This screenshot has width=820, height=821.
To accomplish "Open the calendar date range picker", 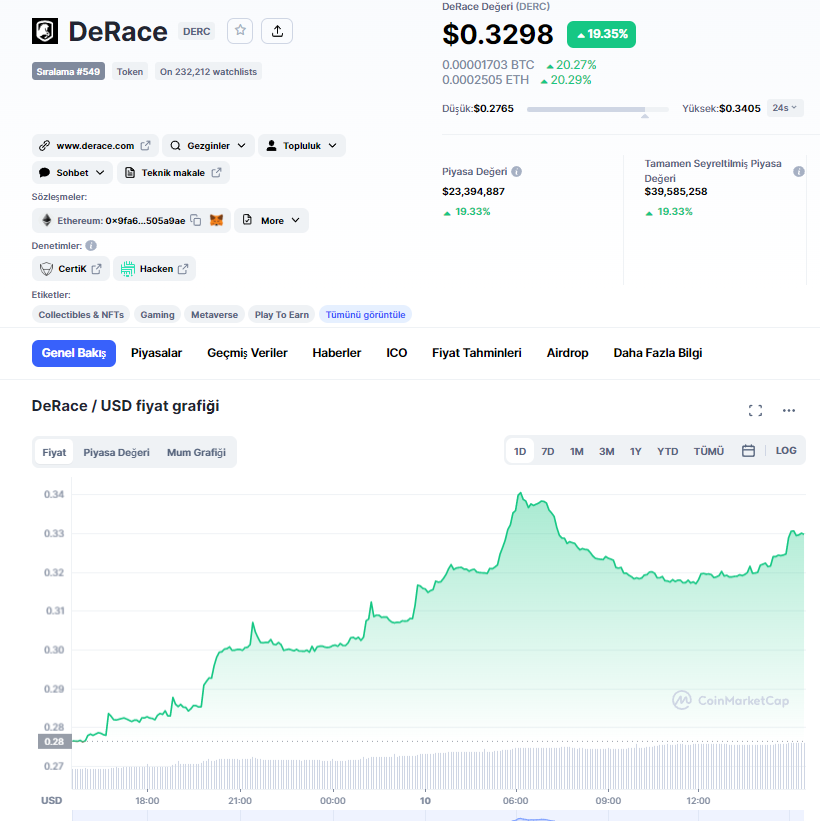I will pos(748,451).
